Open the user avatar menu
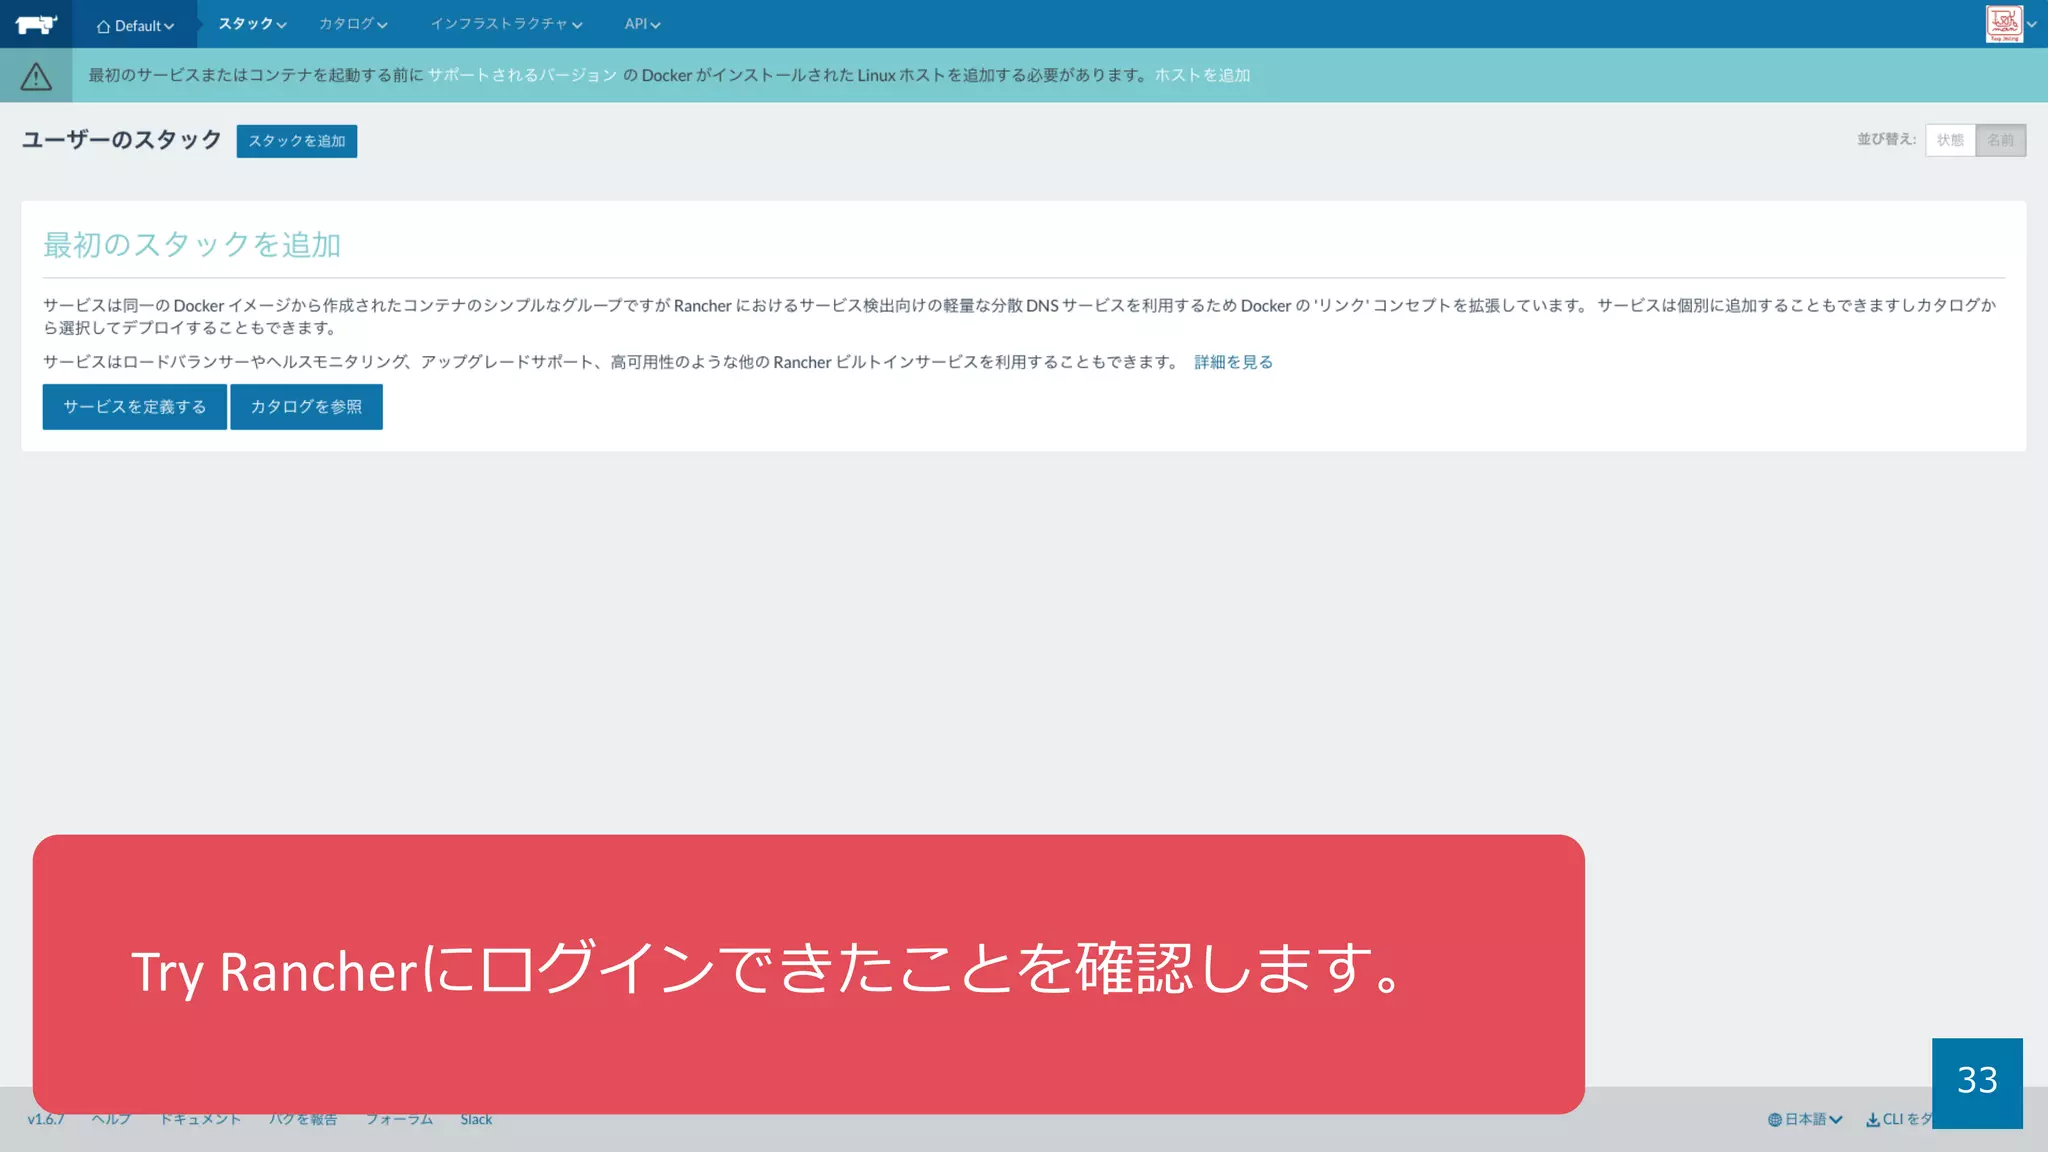This screenshot has height=1152, width=2048. click(2003, 23)
